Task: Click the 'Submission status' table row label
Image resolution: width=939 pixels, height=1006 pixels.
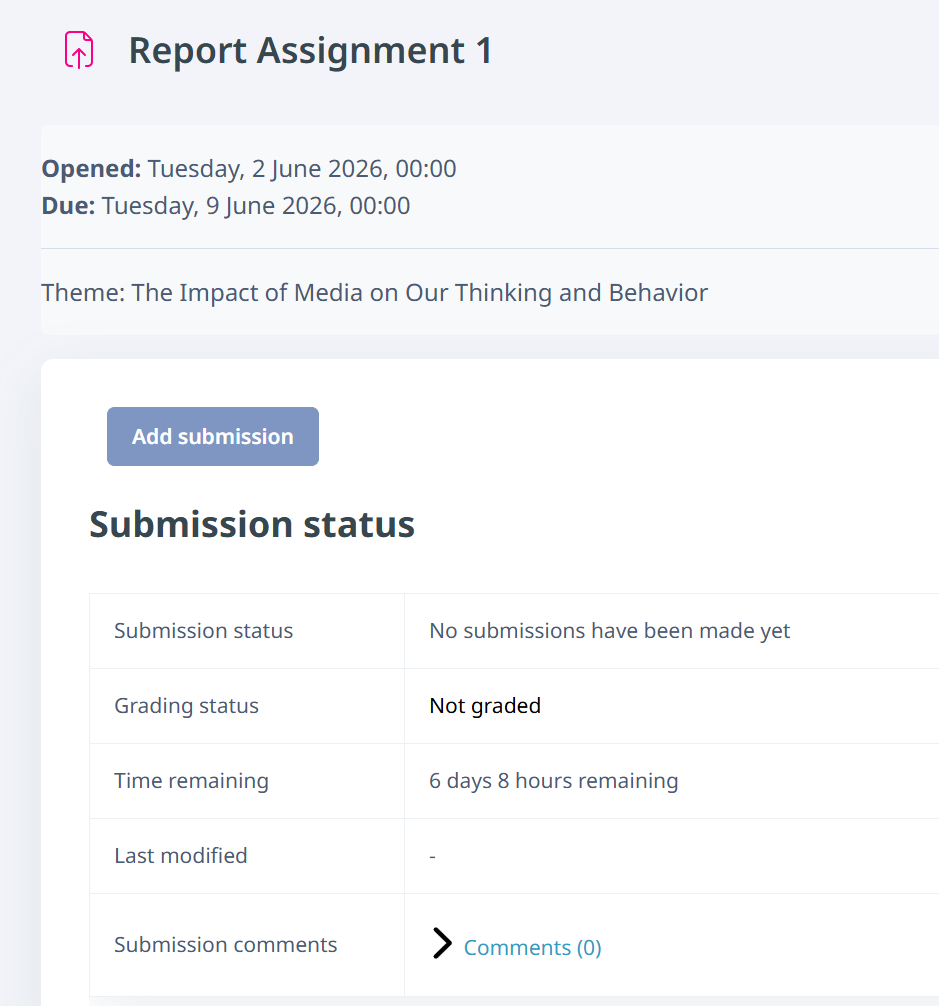Action: pos(203,631)
